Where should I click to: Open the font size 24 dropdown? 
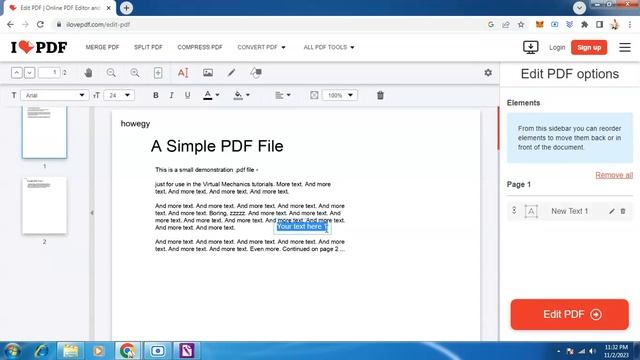[119, 95]
